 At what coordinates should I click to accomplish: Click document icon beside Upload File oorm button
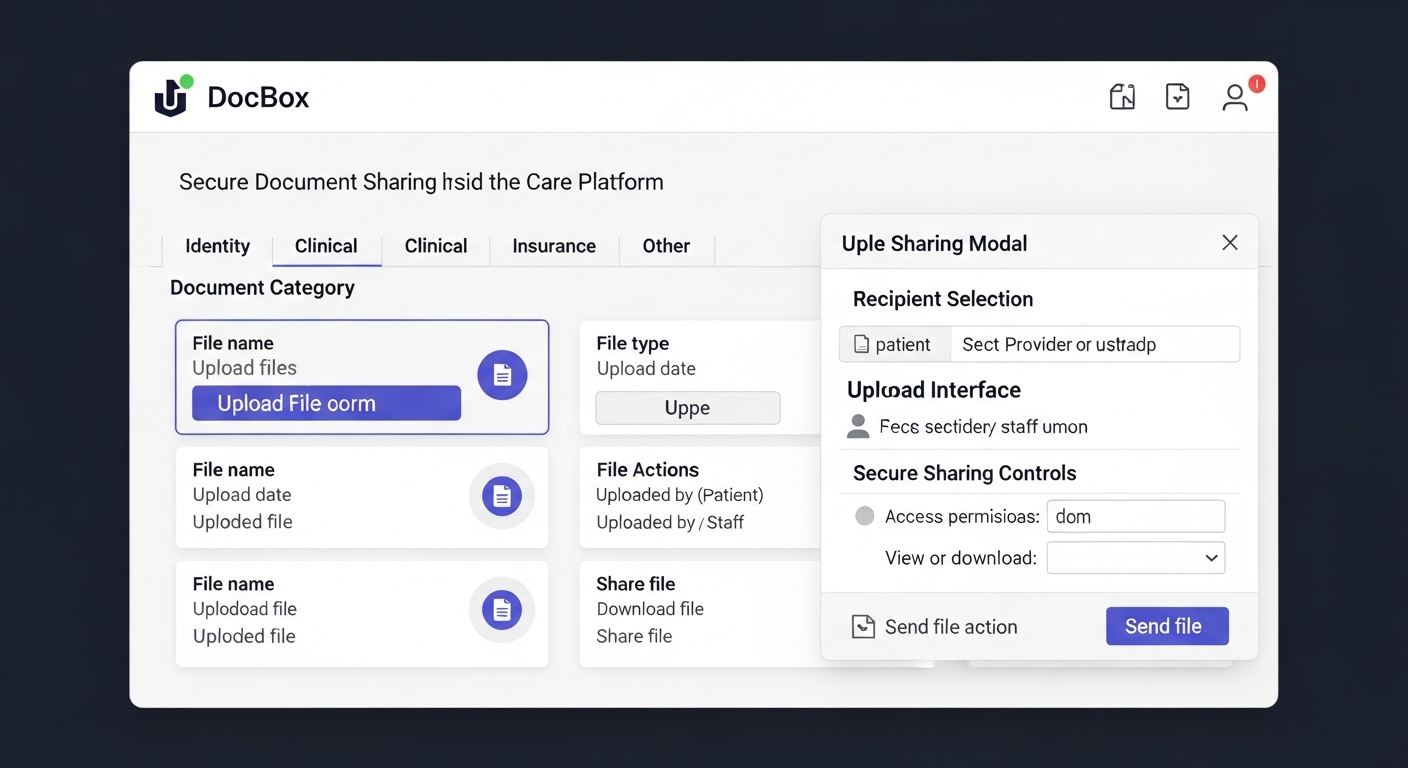click(502, 375)
